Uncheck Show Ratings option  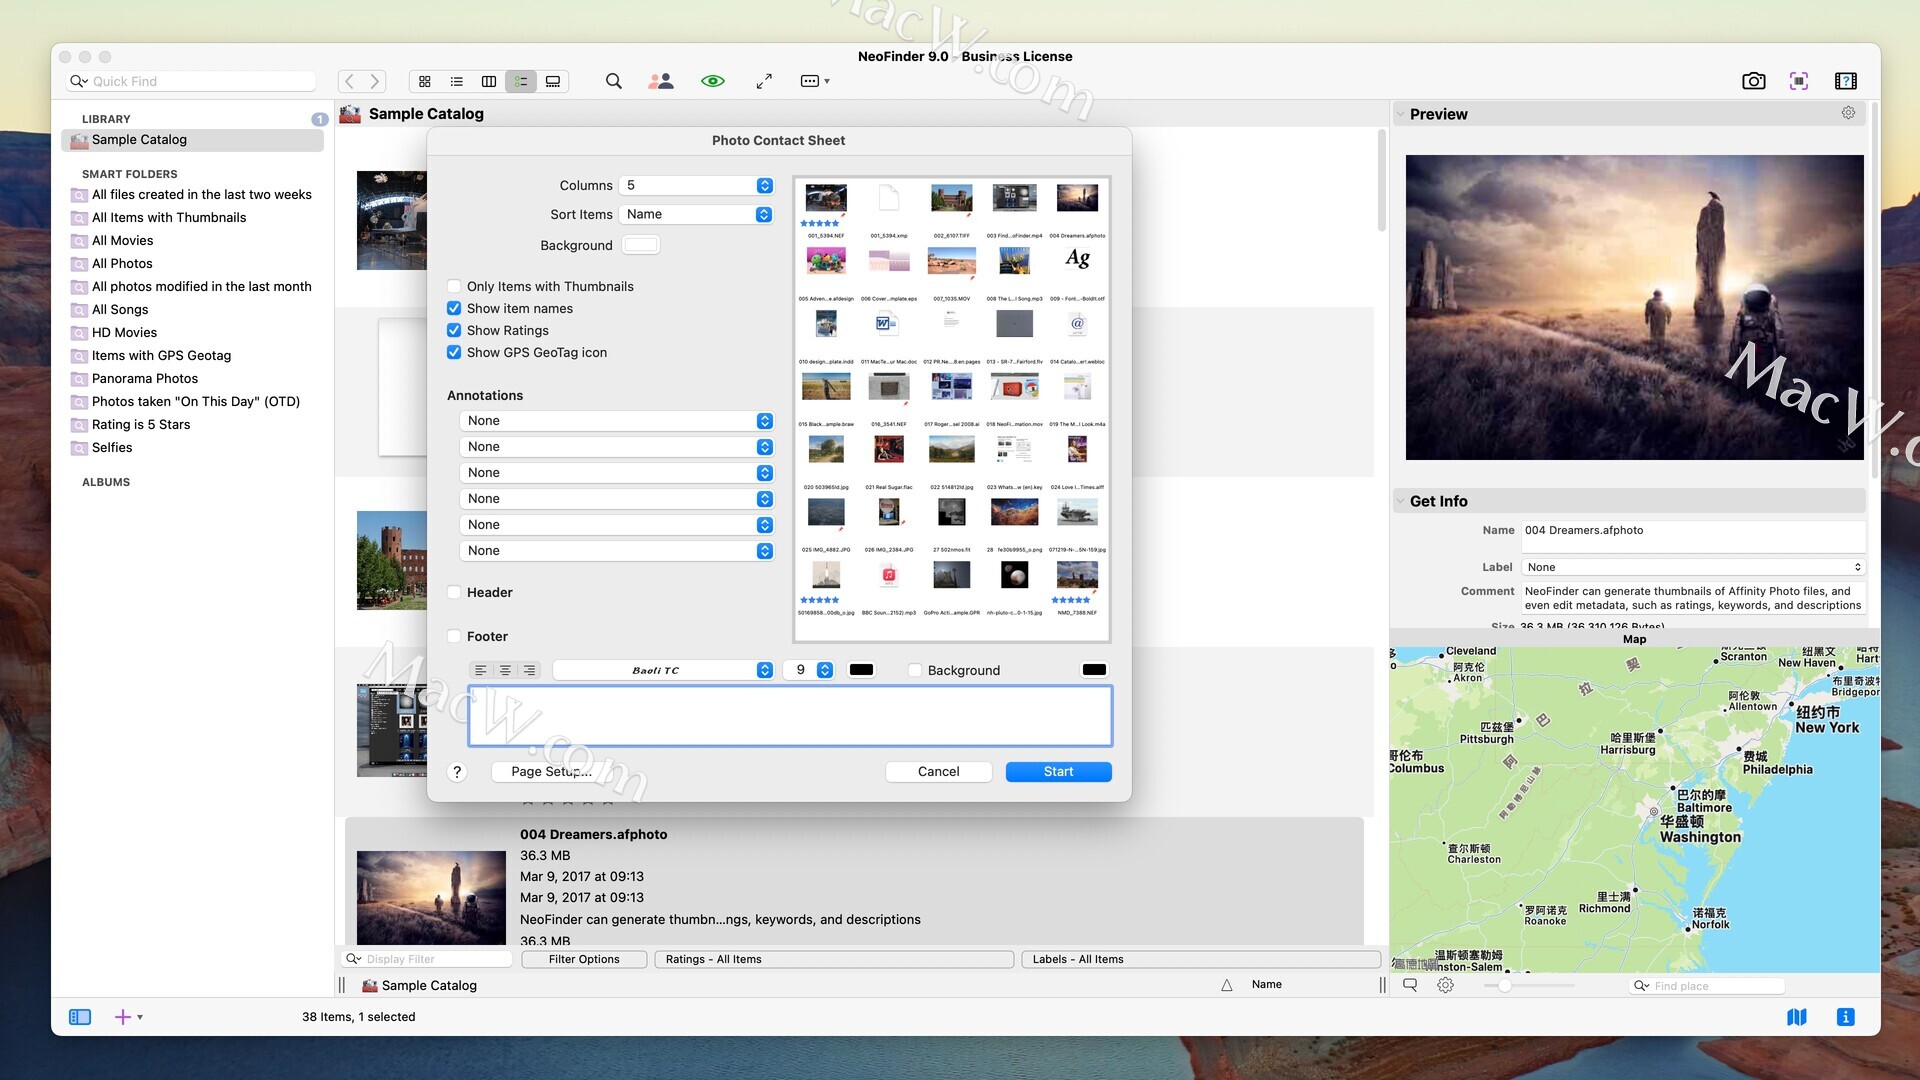tap(454, 330)
